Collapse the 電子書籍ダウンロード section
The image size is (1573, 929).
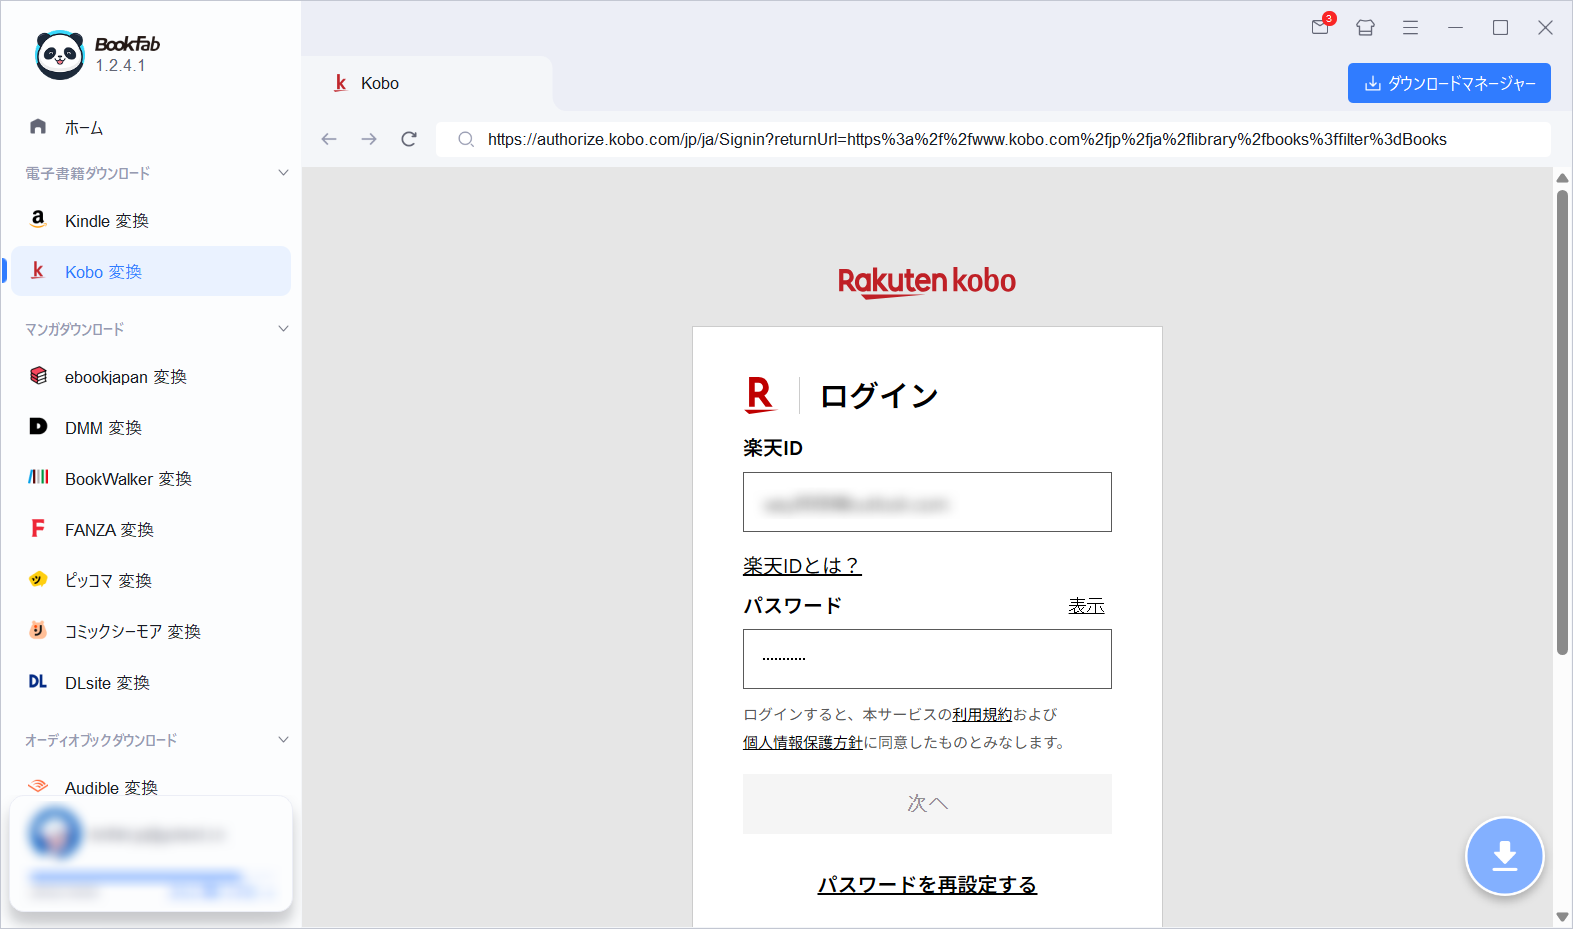tap(283, 173)
